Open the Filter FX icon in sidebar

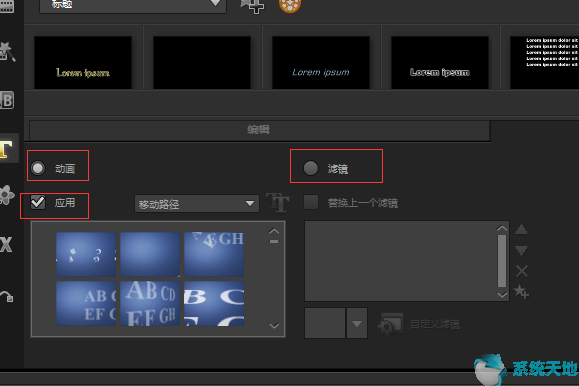coord(6,244)
